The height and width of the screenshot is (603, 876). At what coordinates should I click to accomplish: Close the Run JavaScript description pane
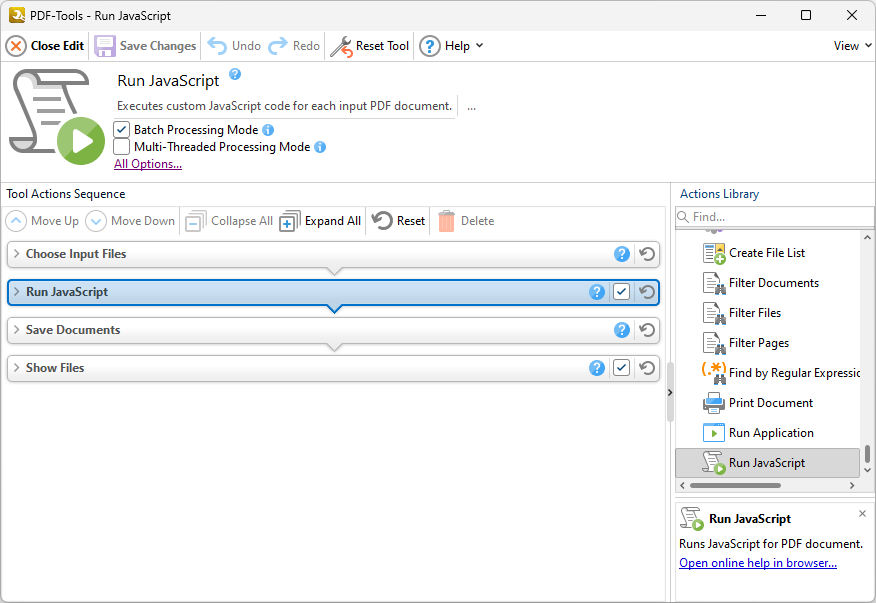tap(862, 514)
